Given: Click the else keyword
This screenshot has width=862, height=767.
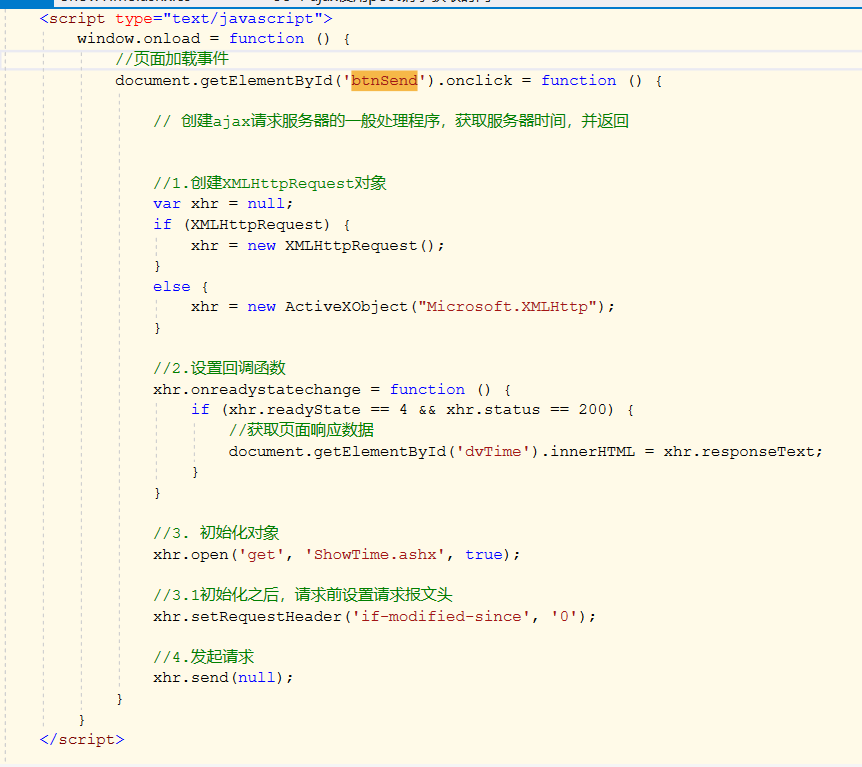Looking at the screenshot, I should (x=172, y=287).
